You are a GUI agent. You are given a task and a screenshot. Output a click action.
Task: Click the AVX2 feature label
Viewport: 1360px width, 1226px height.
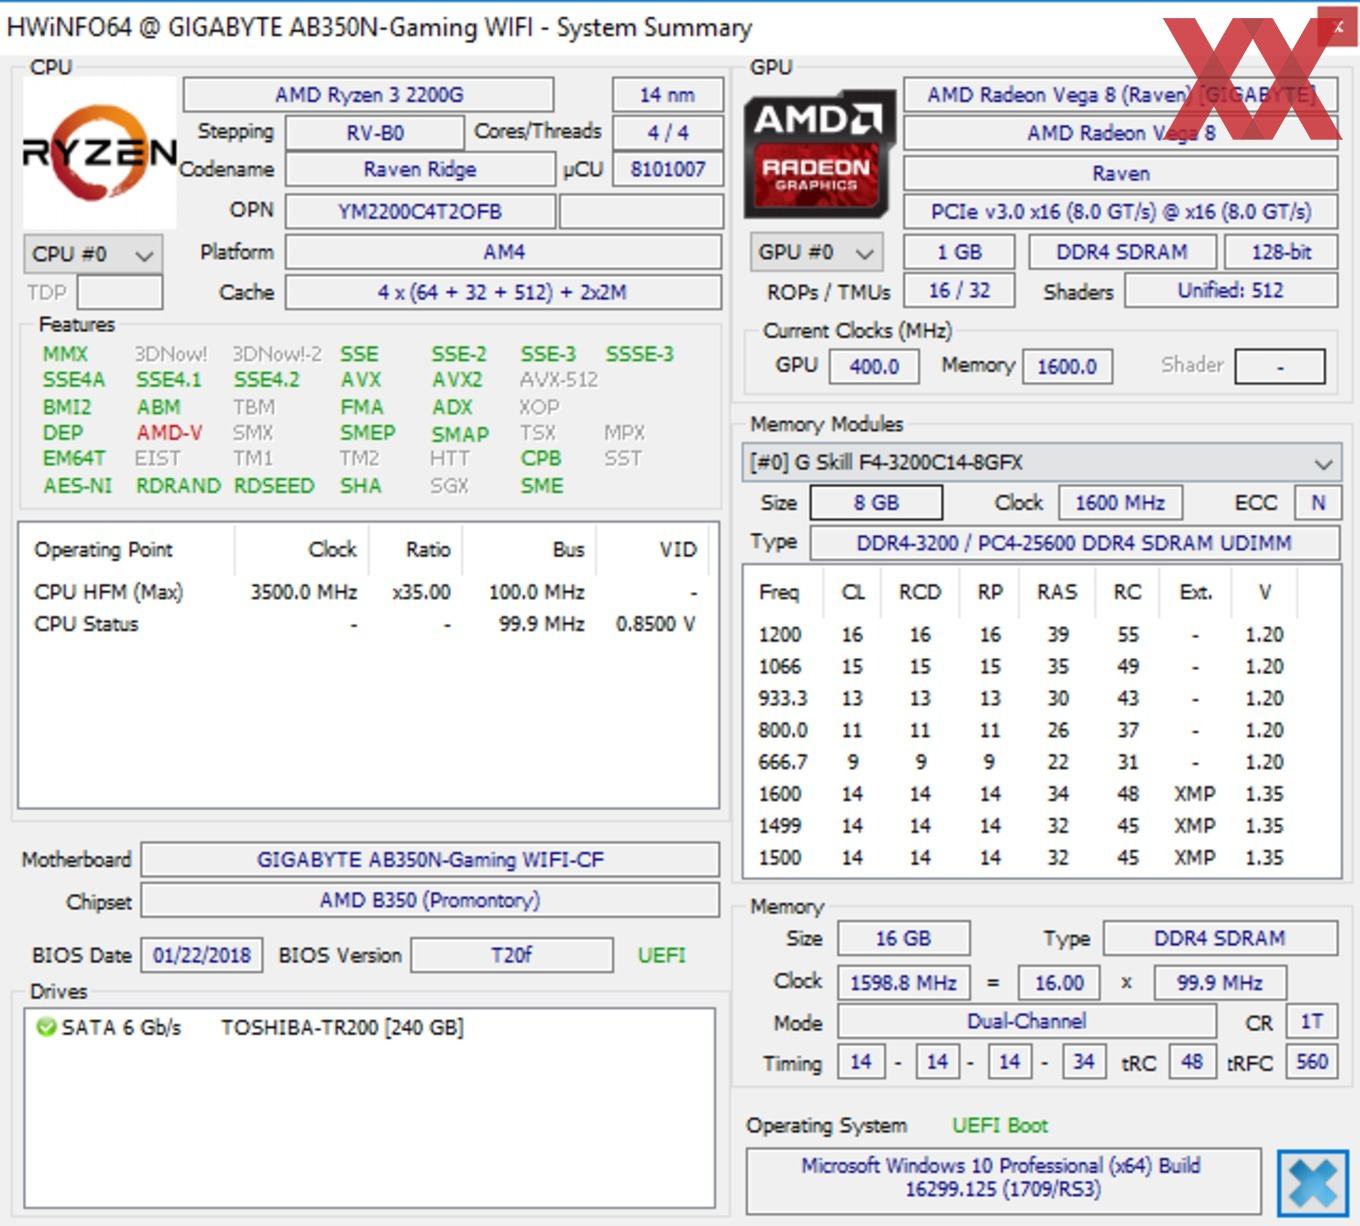pos(457,380)
